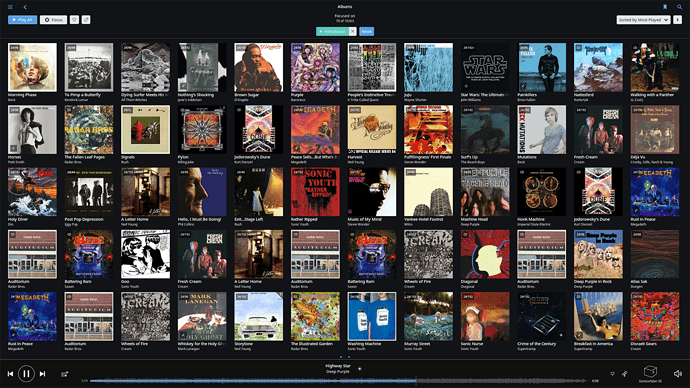Open search with the magnifier icon
The image size is (690, 388).
pos(679,7)
